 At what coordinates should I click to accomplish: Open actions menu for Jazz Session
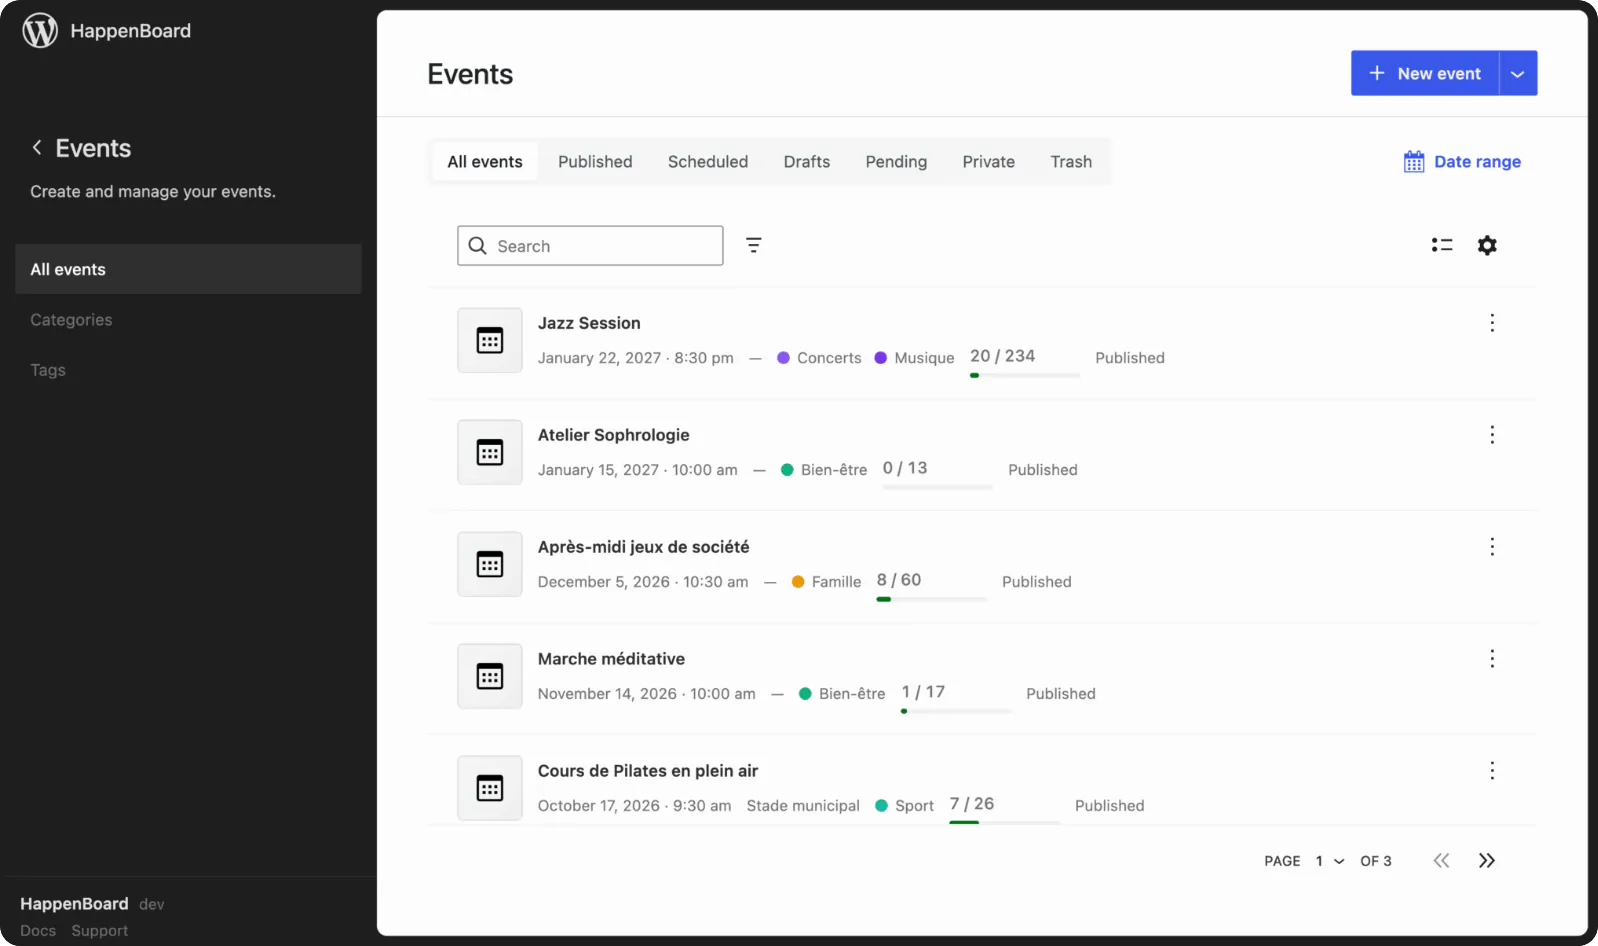[1492, 323]
